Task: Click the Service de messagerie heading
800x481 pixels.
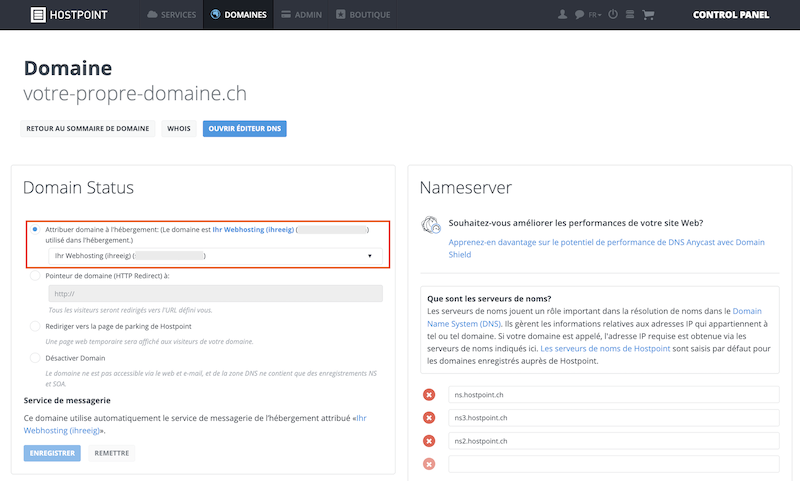Action: pyautogui.click(x=67, y=400)
